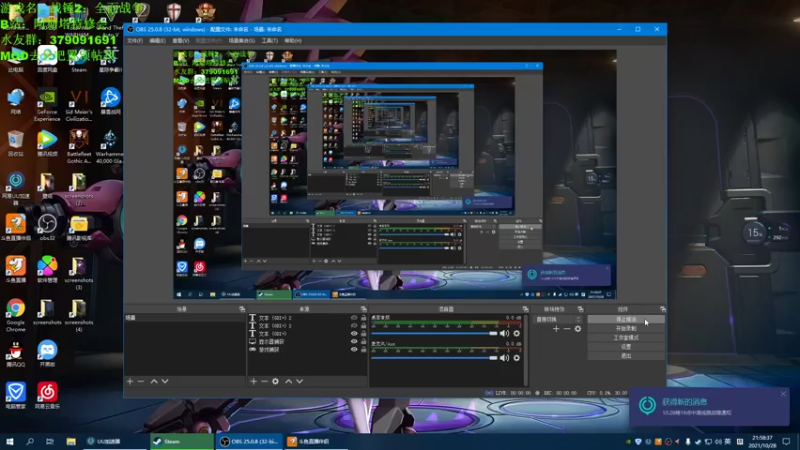Screen dimensions: 800x450
Task: Open obs32 desktop shortcut
Action: pyautogui.click(x=47, y=227)
